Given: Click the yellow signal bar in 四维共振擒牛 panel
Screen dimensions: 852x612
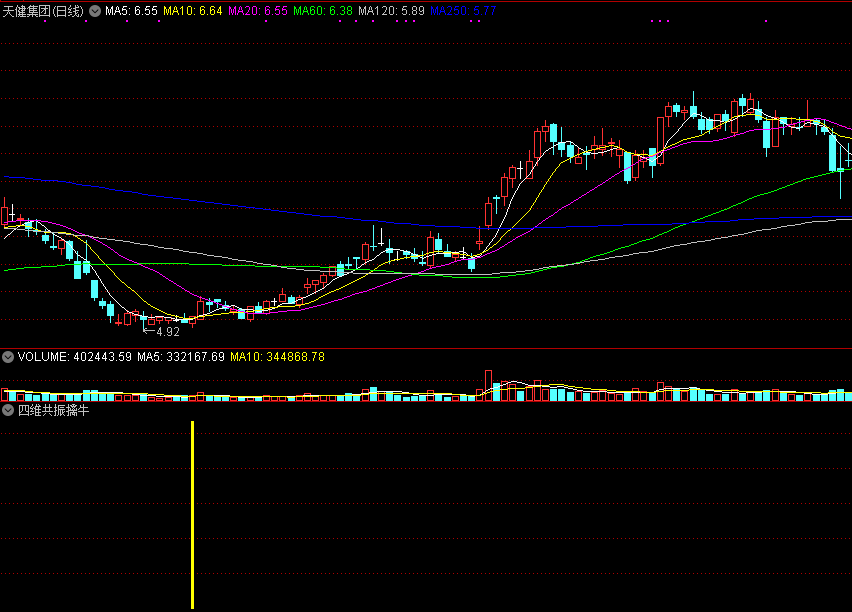Looking at the screenshot, I should tap(192, 515).
